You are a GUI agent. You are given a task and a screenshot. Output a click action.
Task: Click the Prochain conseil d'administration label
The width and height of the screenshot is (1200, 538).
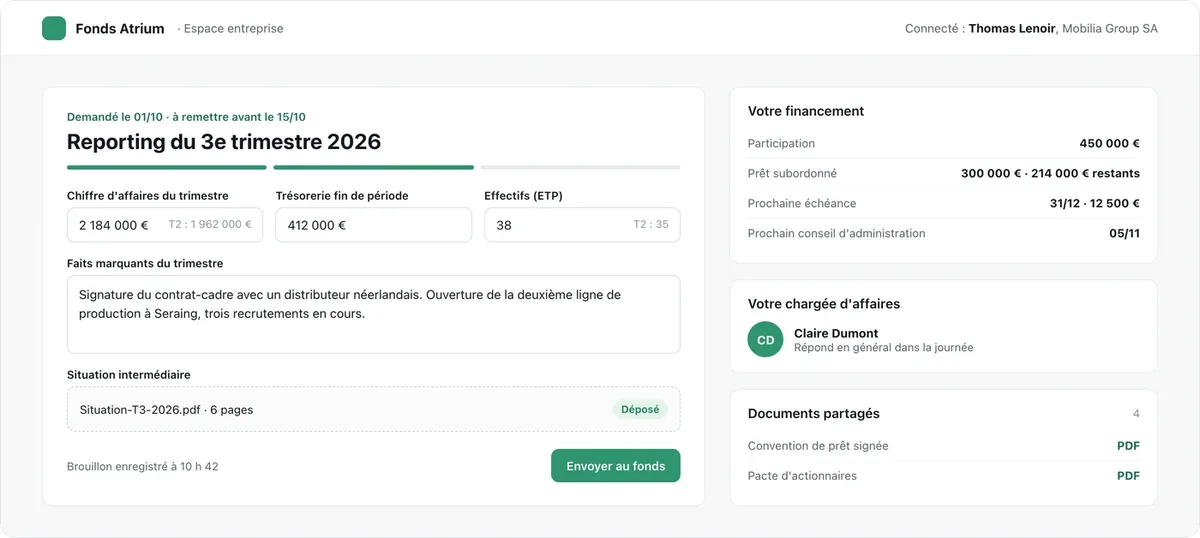837,233
